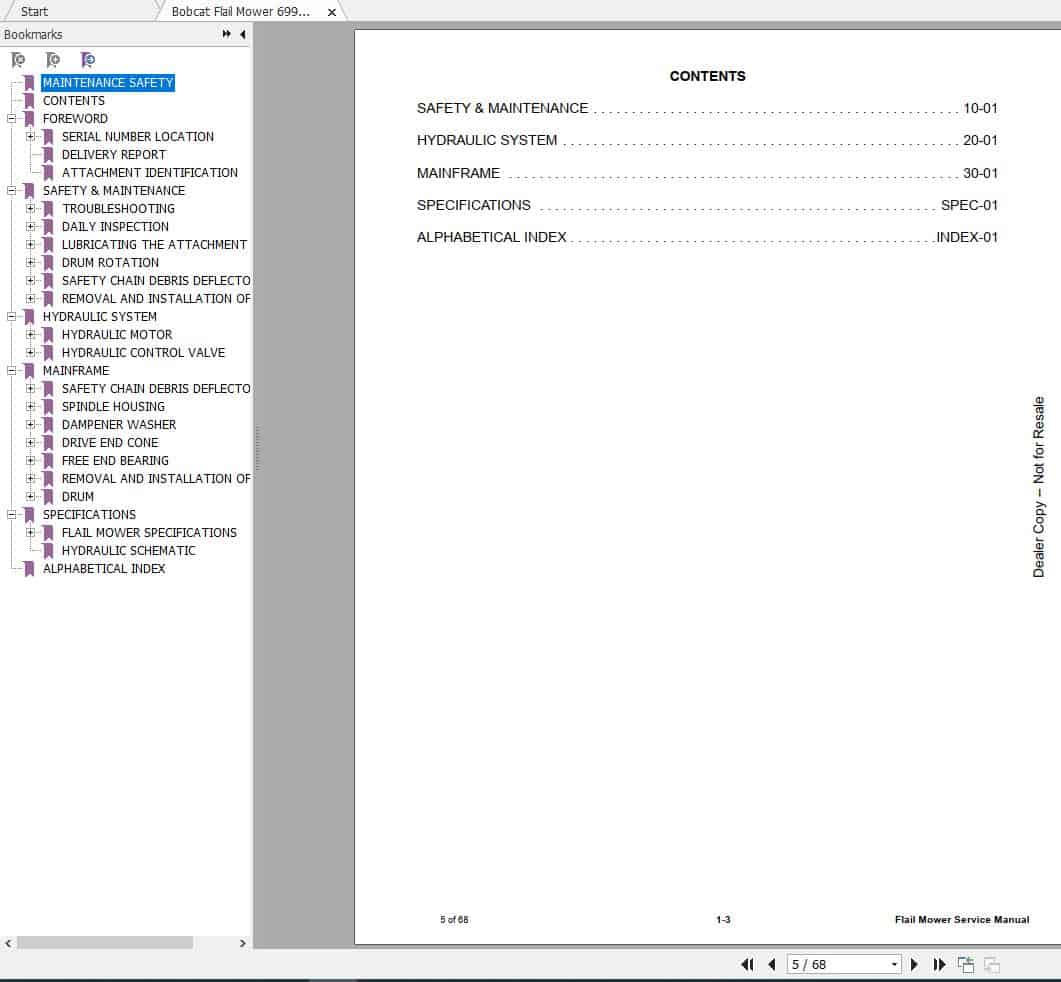Screen dimensions: 1061x982
Task: Click the panel splitter grip handle
Action: tap(257, 448)
